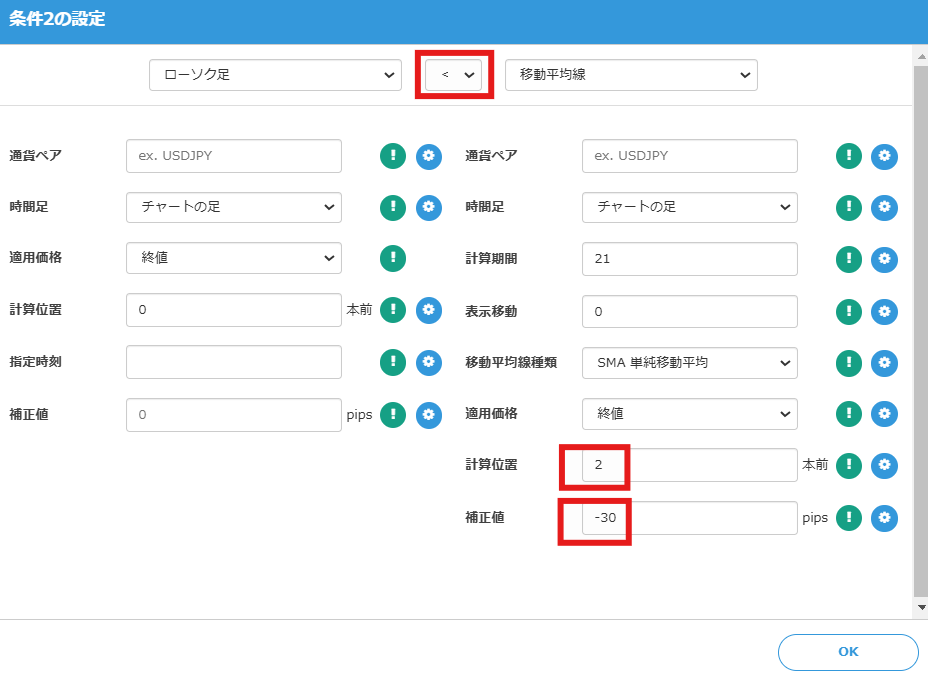Click the left 通貨ペア input field

point(234,156)
